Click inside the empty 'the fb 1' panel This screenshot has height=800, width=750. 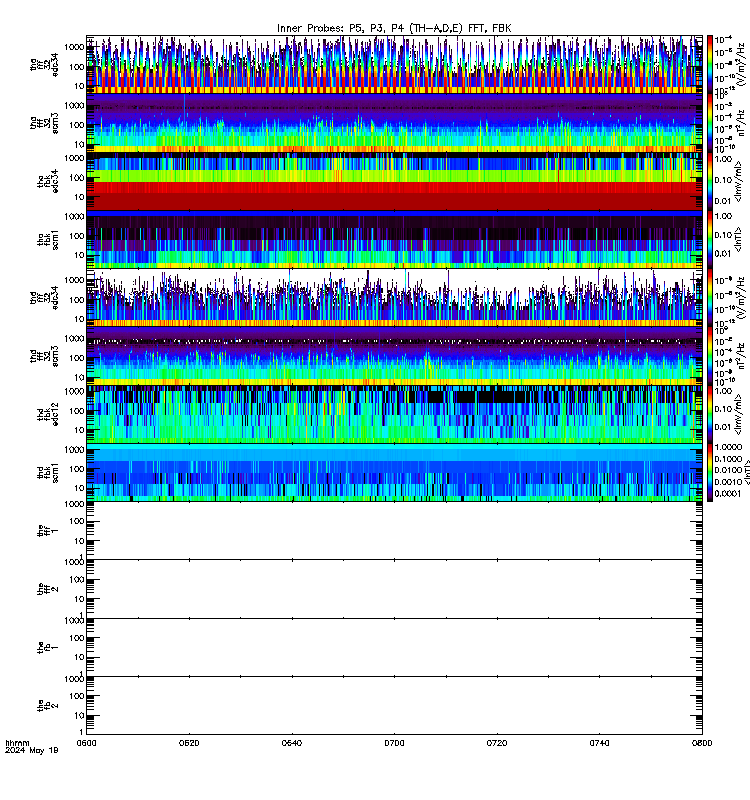coord(394,647)
